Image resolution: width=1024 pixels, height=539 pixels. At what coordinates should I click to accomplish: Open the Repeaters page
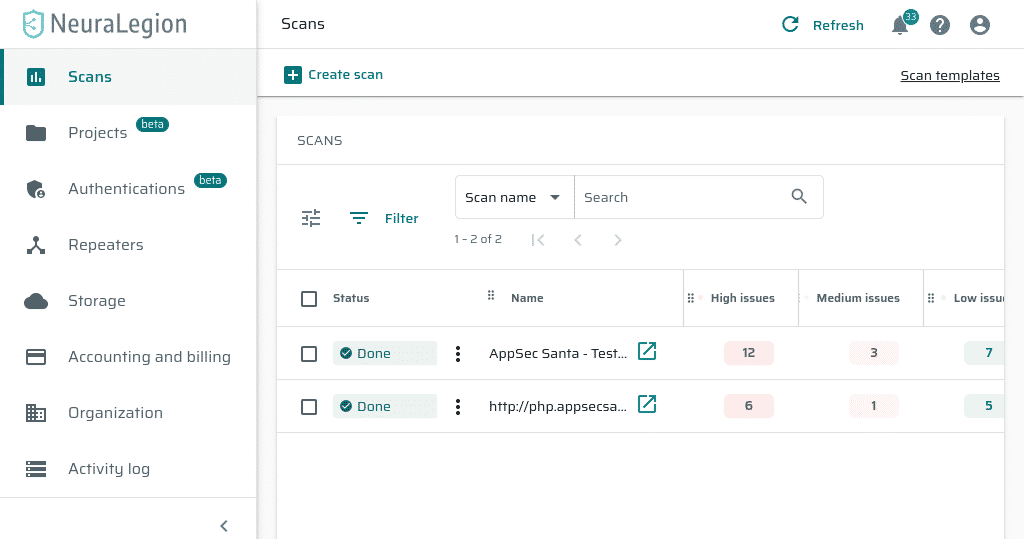(129, 245)
